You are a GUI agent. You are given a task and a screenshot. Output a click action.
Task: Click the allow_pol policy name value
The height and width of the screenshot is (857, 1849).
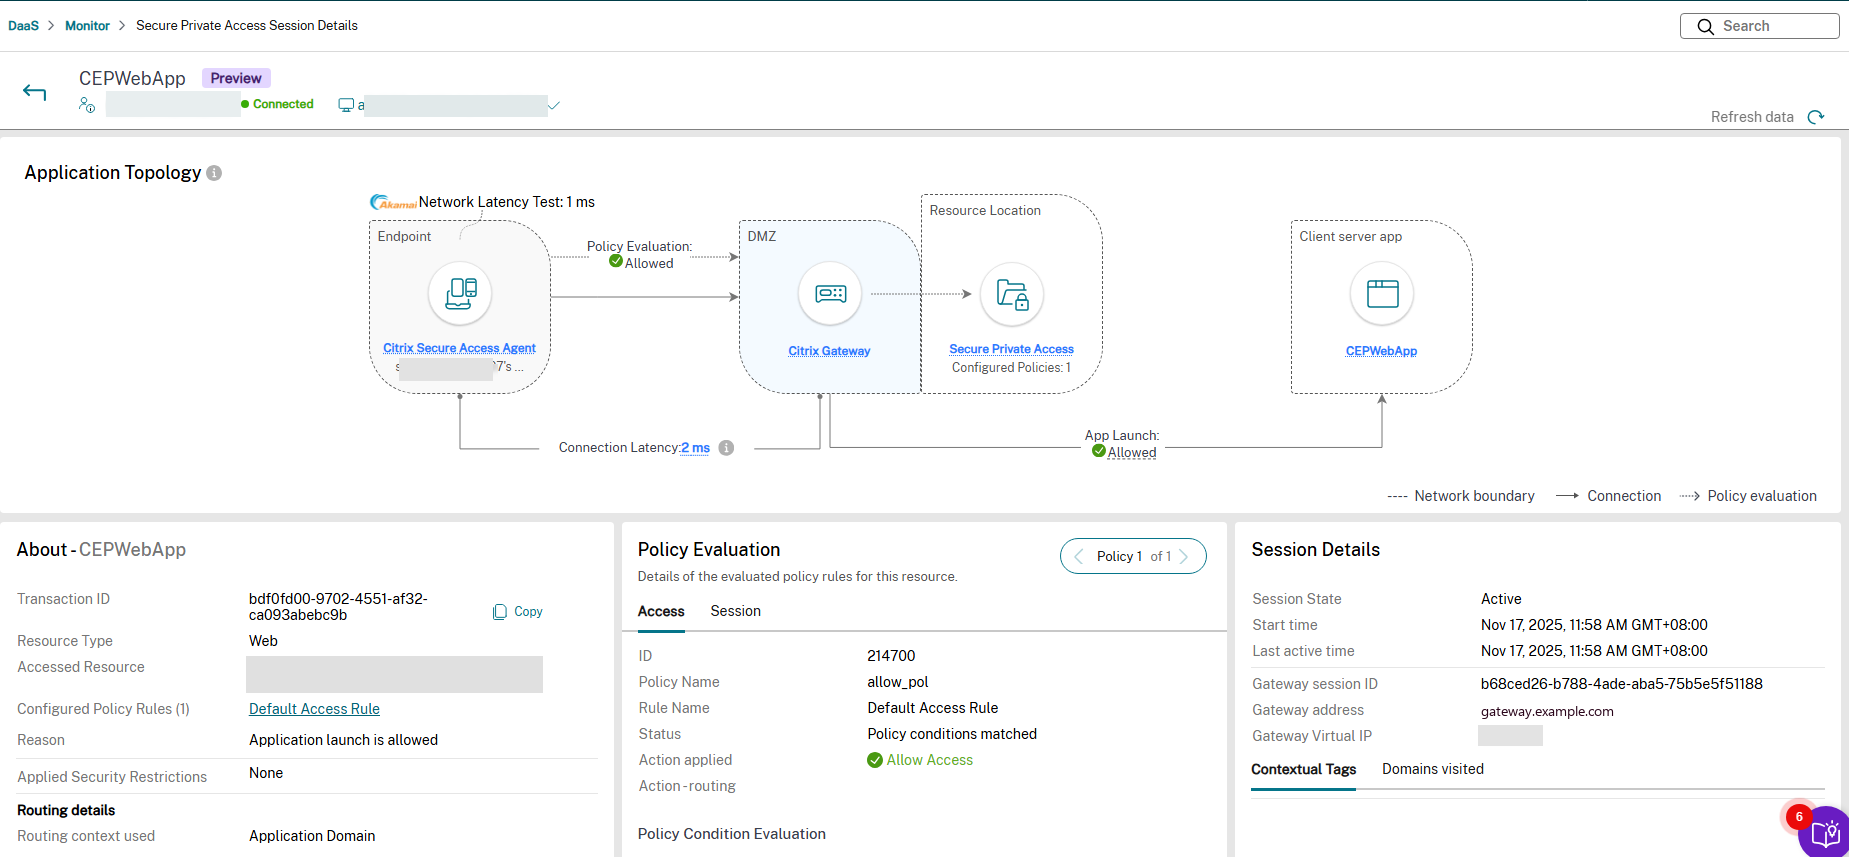click(x=897, y=682)
